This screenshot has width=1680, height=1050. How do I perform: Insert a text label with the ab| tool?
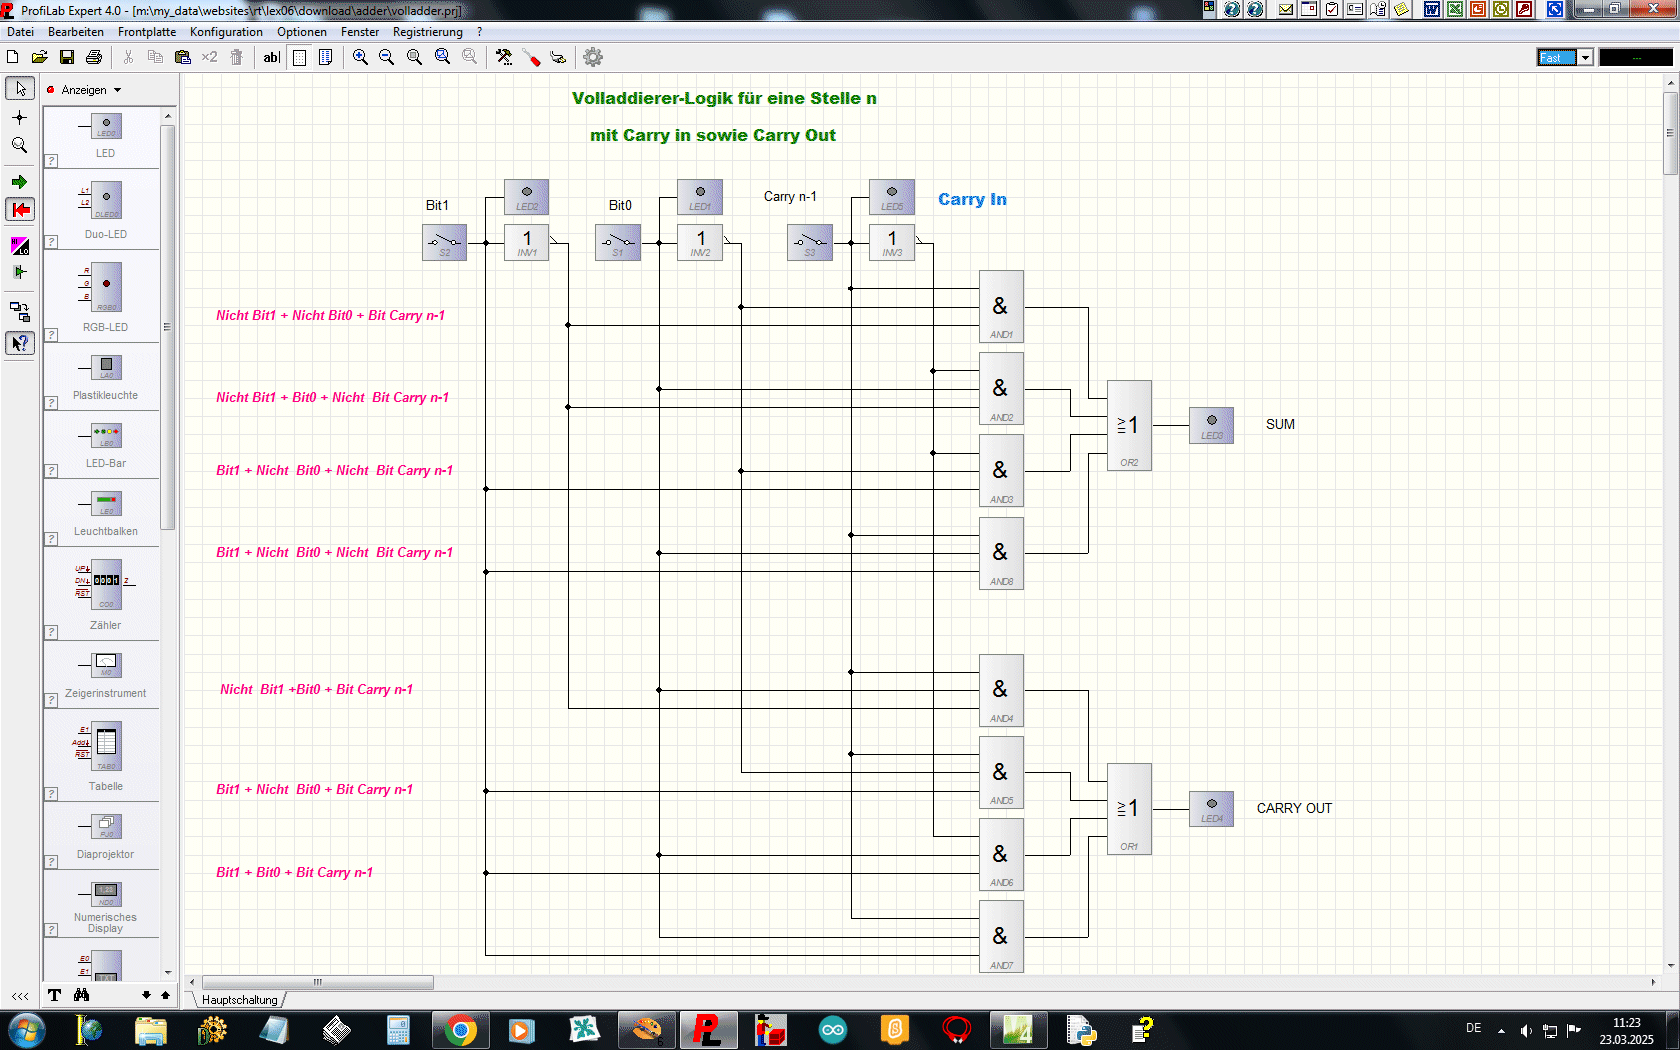271,57
